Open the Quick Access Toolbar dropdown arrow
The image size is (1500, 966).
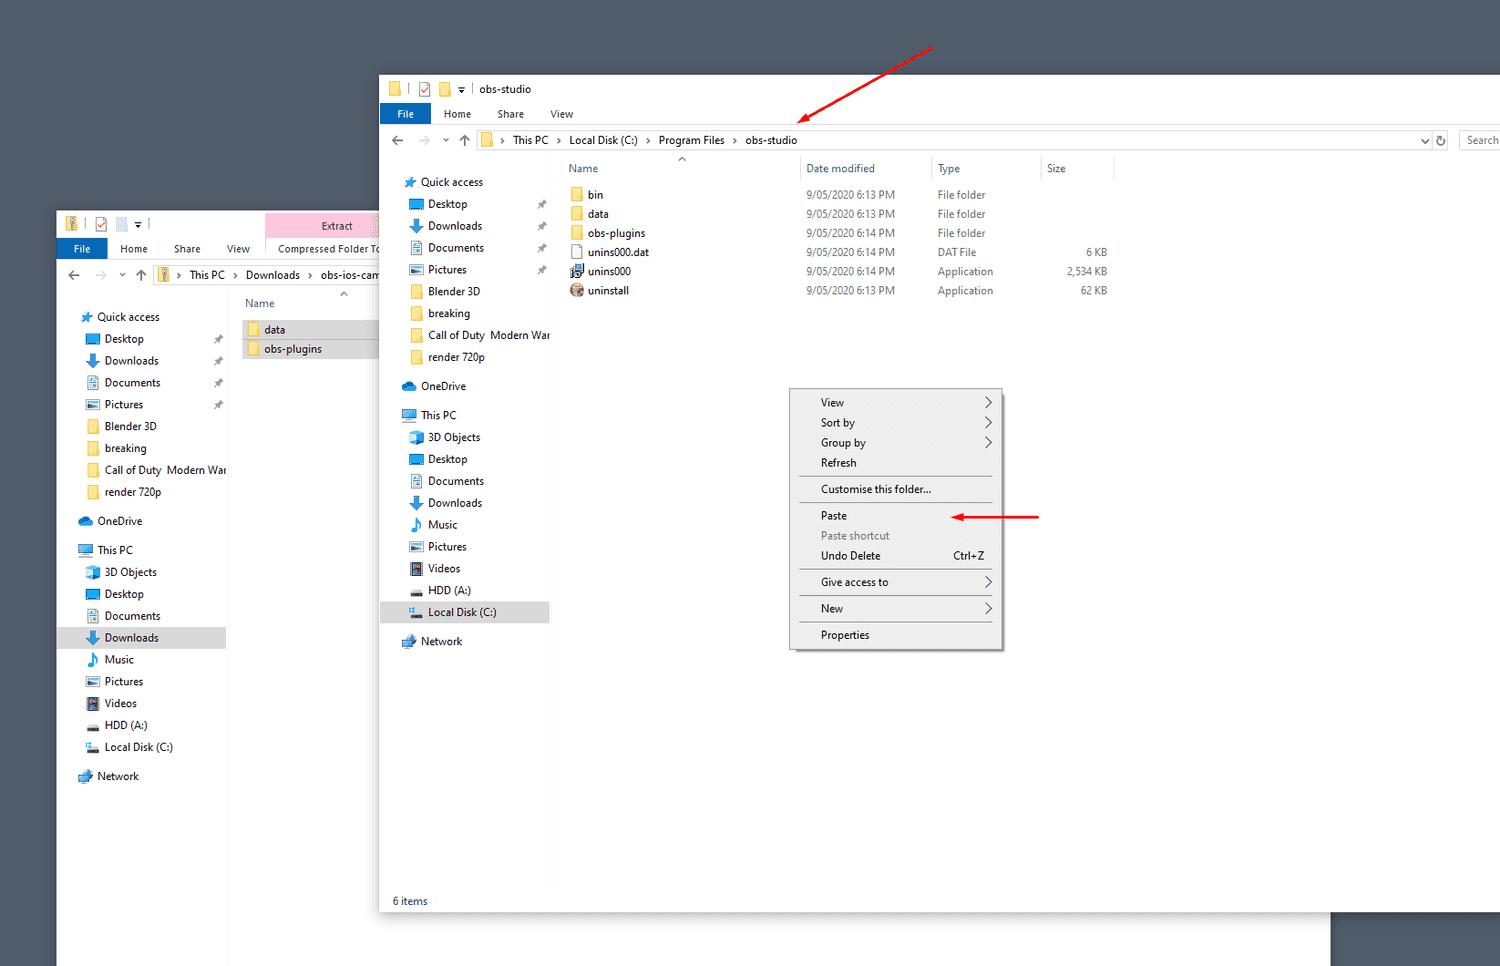[460, 89]
